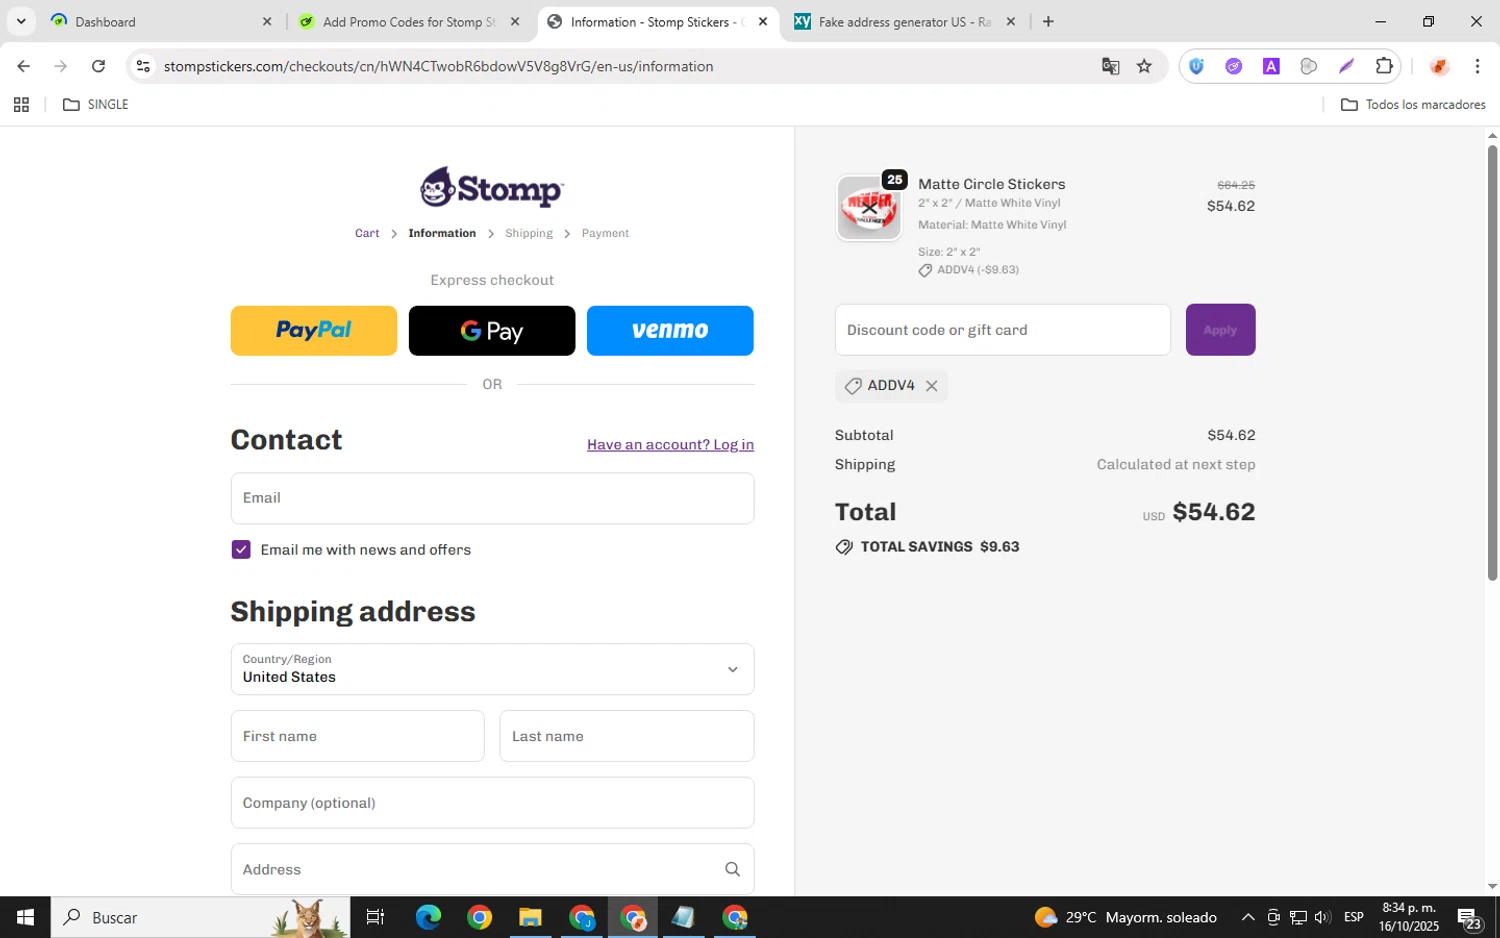Viewport: 1500px width, 938px height.
Task: Click the volume speaker tray icon
Action: (x=1322, y=917)
